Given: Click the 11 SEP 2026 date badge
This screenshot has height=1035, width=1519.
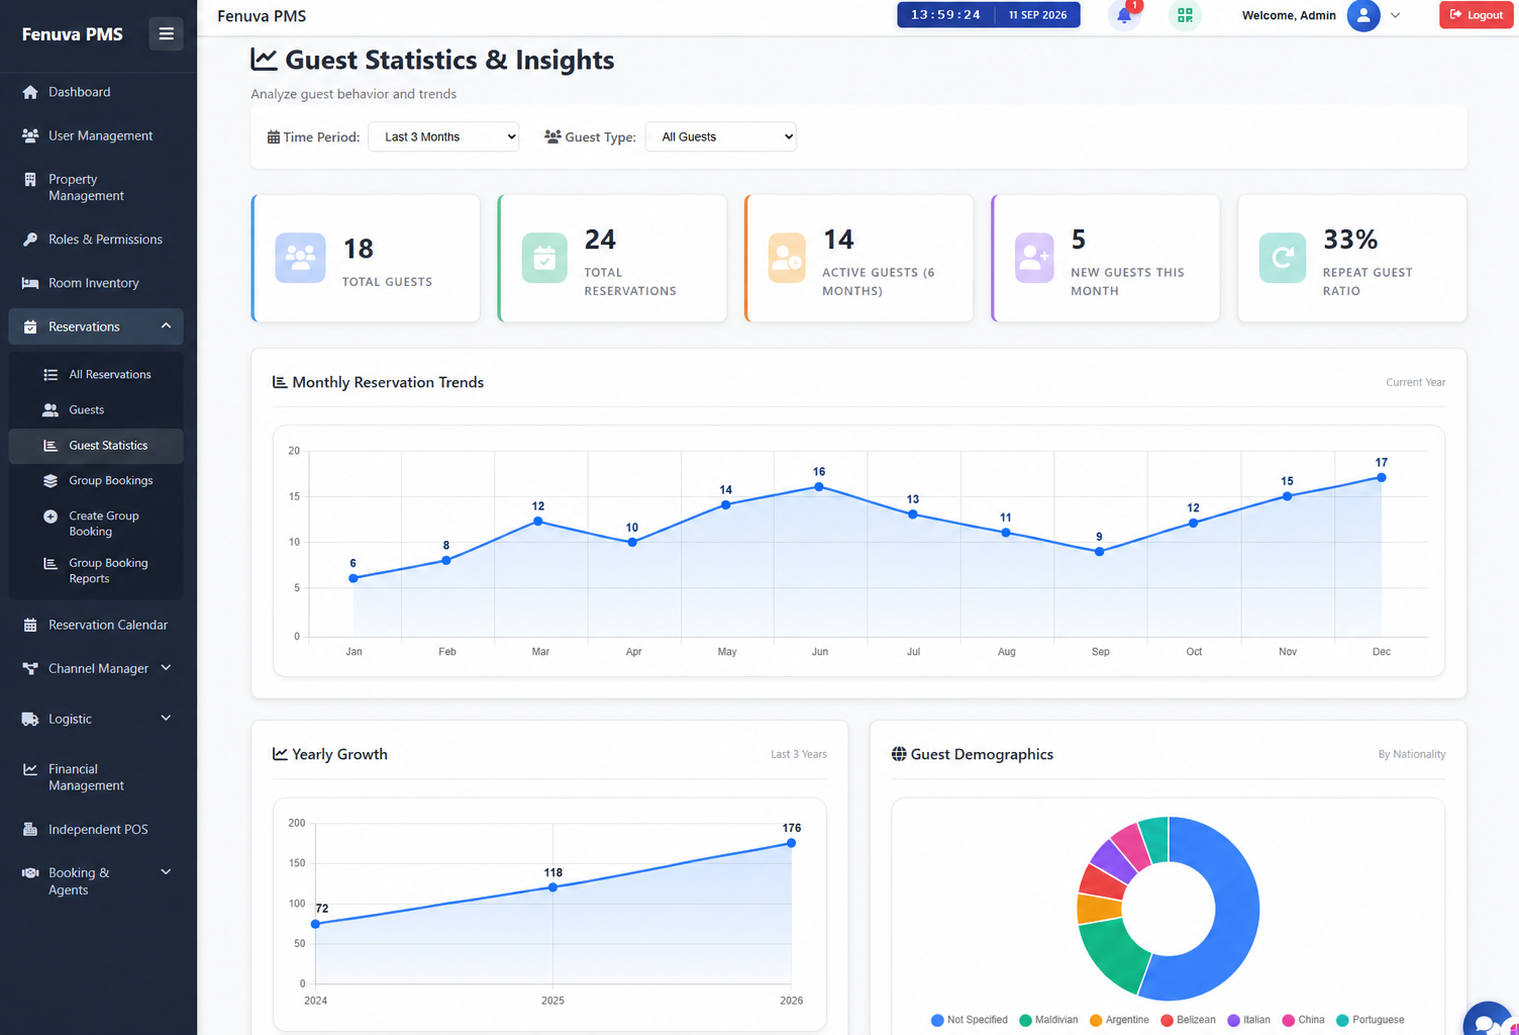Looking at the screenshot, I should (x=1037, y=15).
